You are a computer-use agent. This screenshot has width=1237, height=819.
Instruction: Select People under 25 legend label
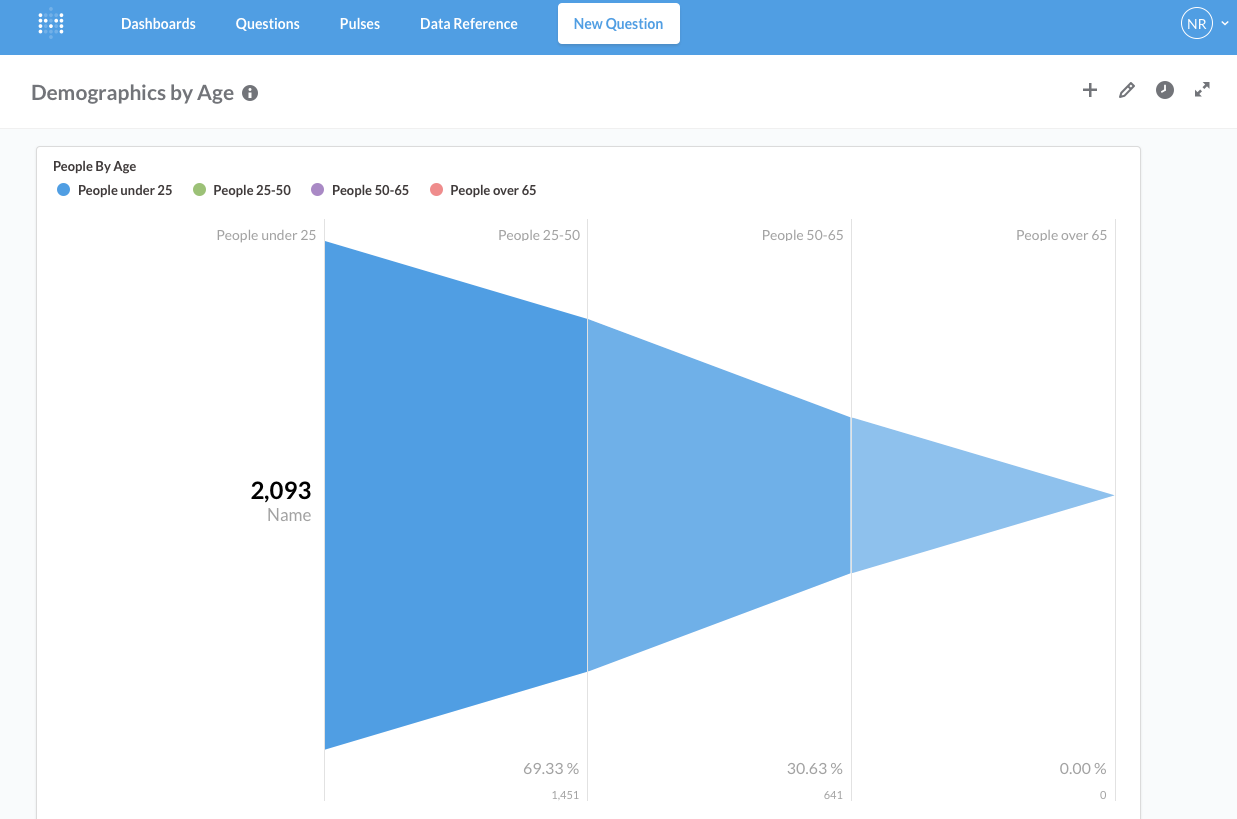coord(125,190)
